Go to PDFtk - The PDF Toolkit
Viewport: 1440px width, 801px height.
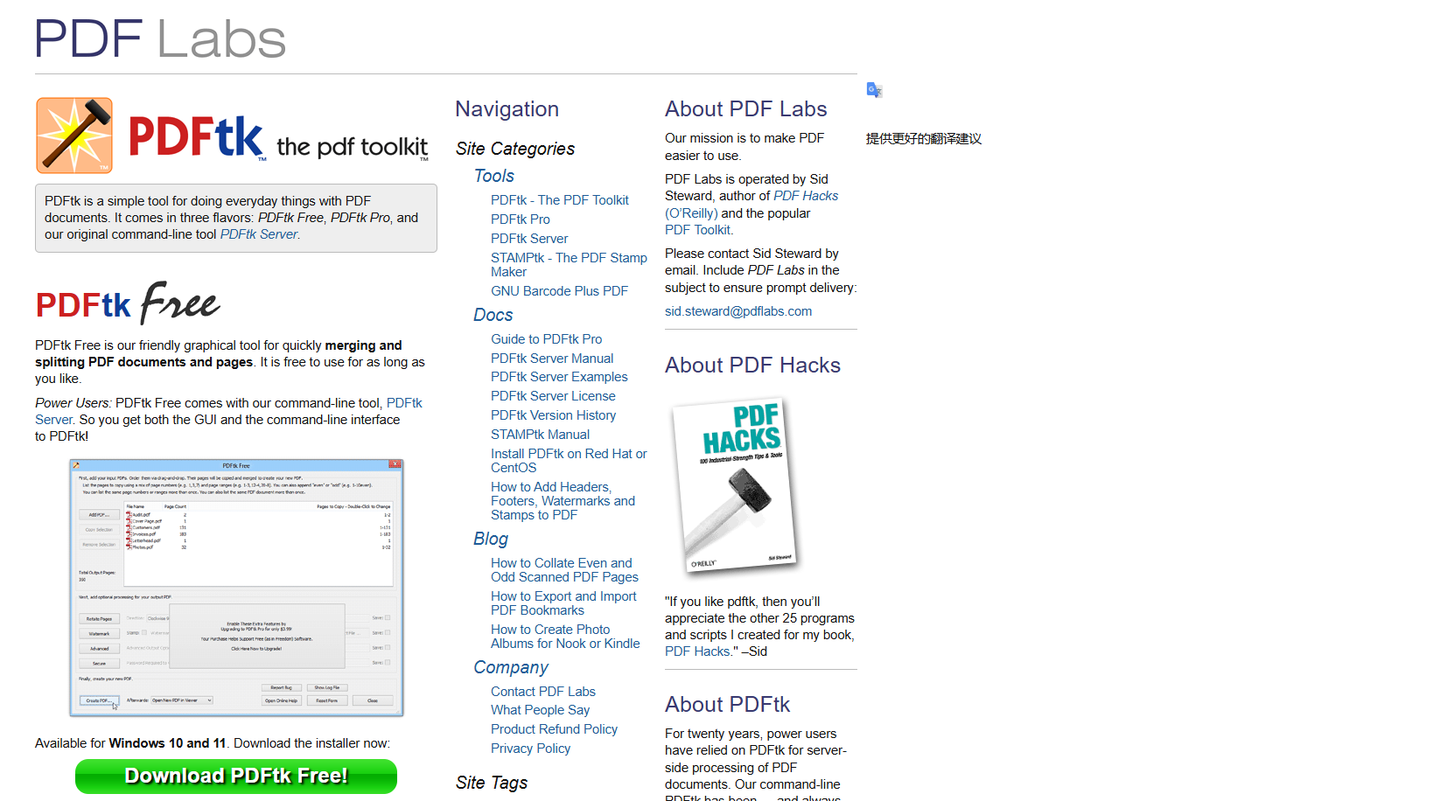click(560, 200)
